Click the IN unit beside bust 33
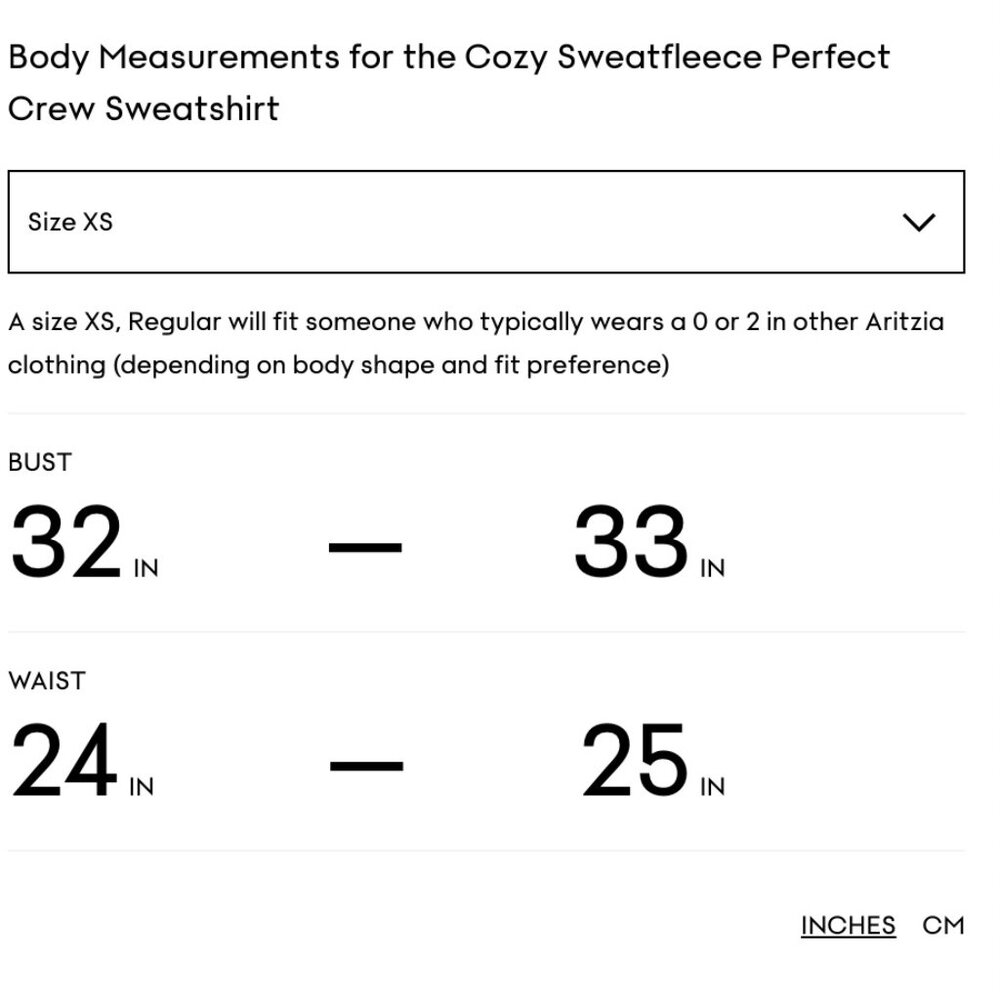This screenshot has height=1000, width=1000. tap(713, 569)
